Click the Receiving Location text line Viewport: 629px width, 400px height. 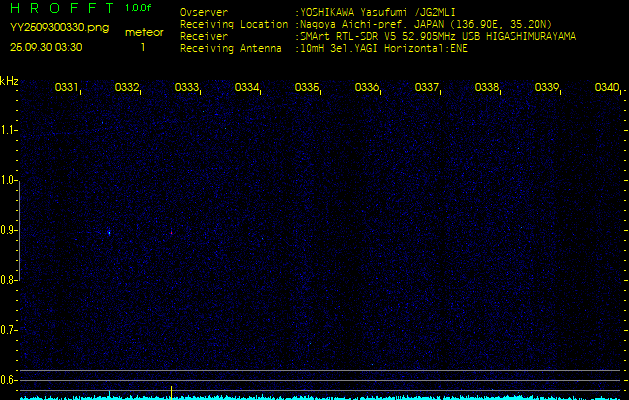click(x=366, y=24)
